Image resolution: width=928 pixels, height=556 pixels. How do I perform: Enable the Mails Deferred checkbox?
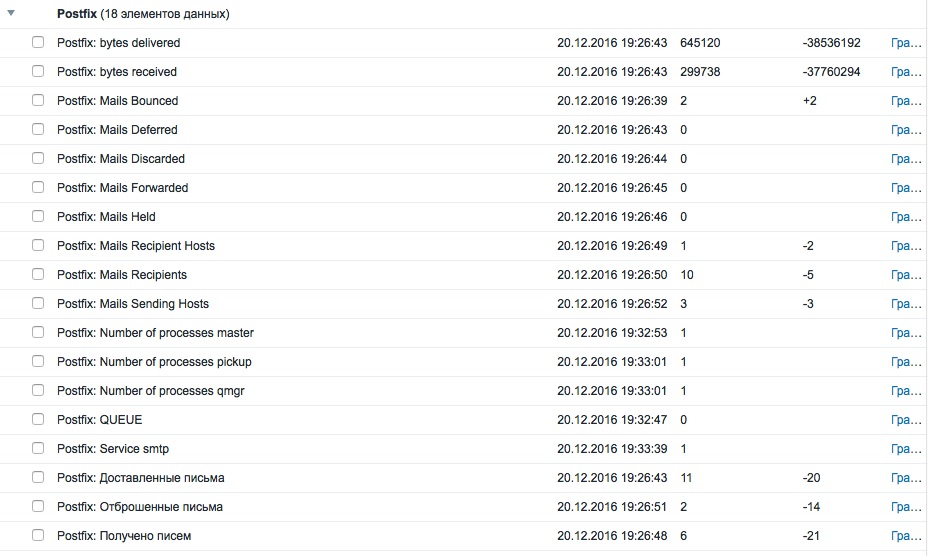(x=38, y=130)
